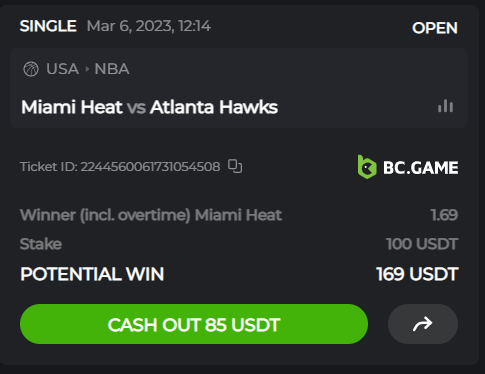485x374 pixels.
Task: Click the SINGLE bet type label
Action: [x=48, y=26]
